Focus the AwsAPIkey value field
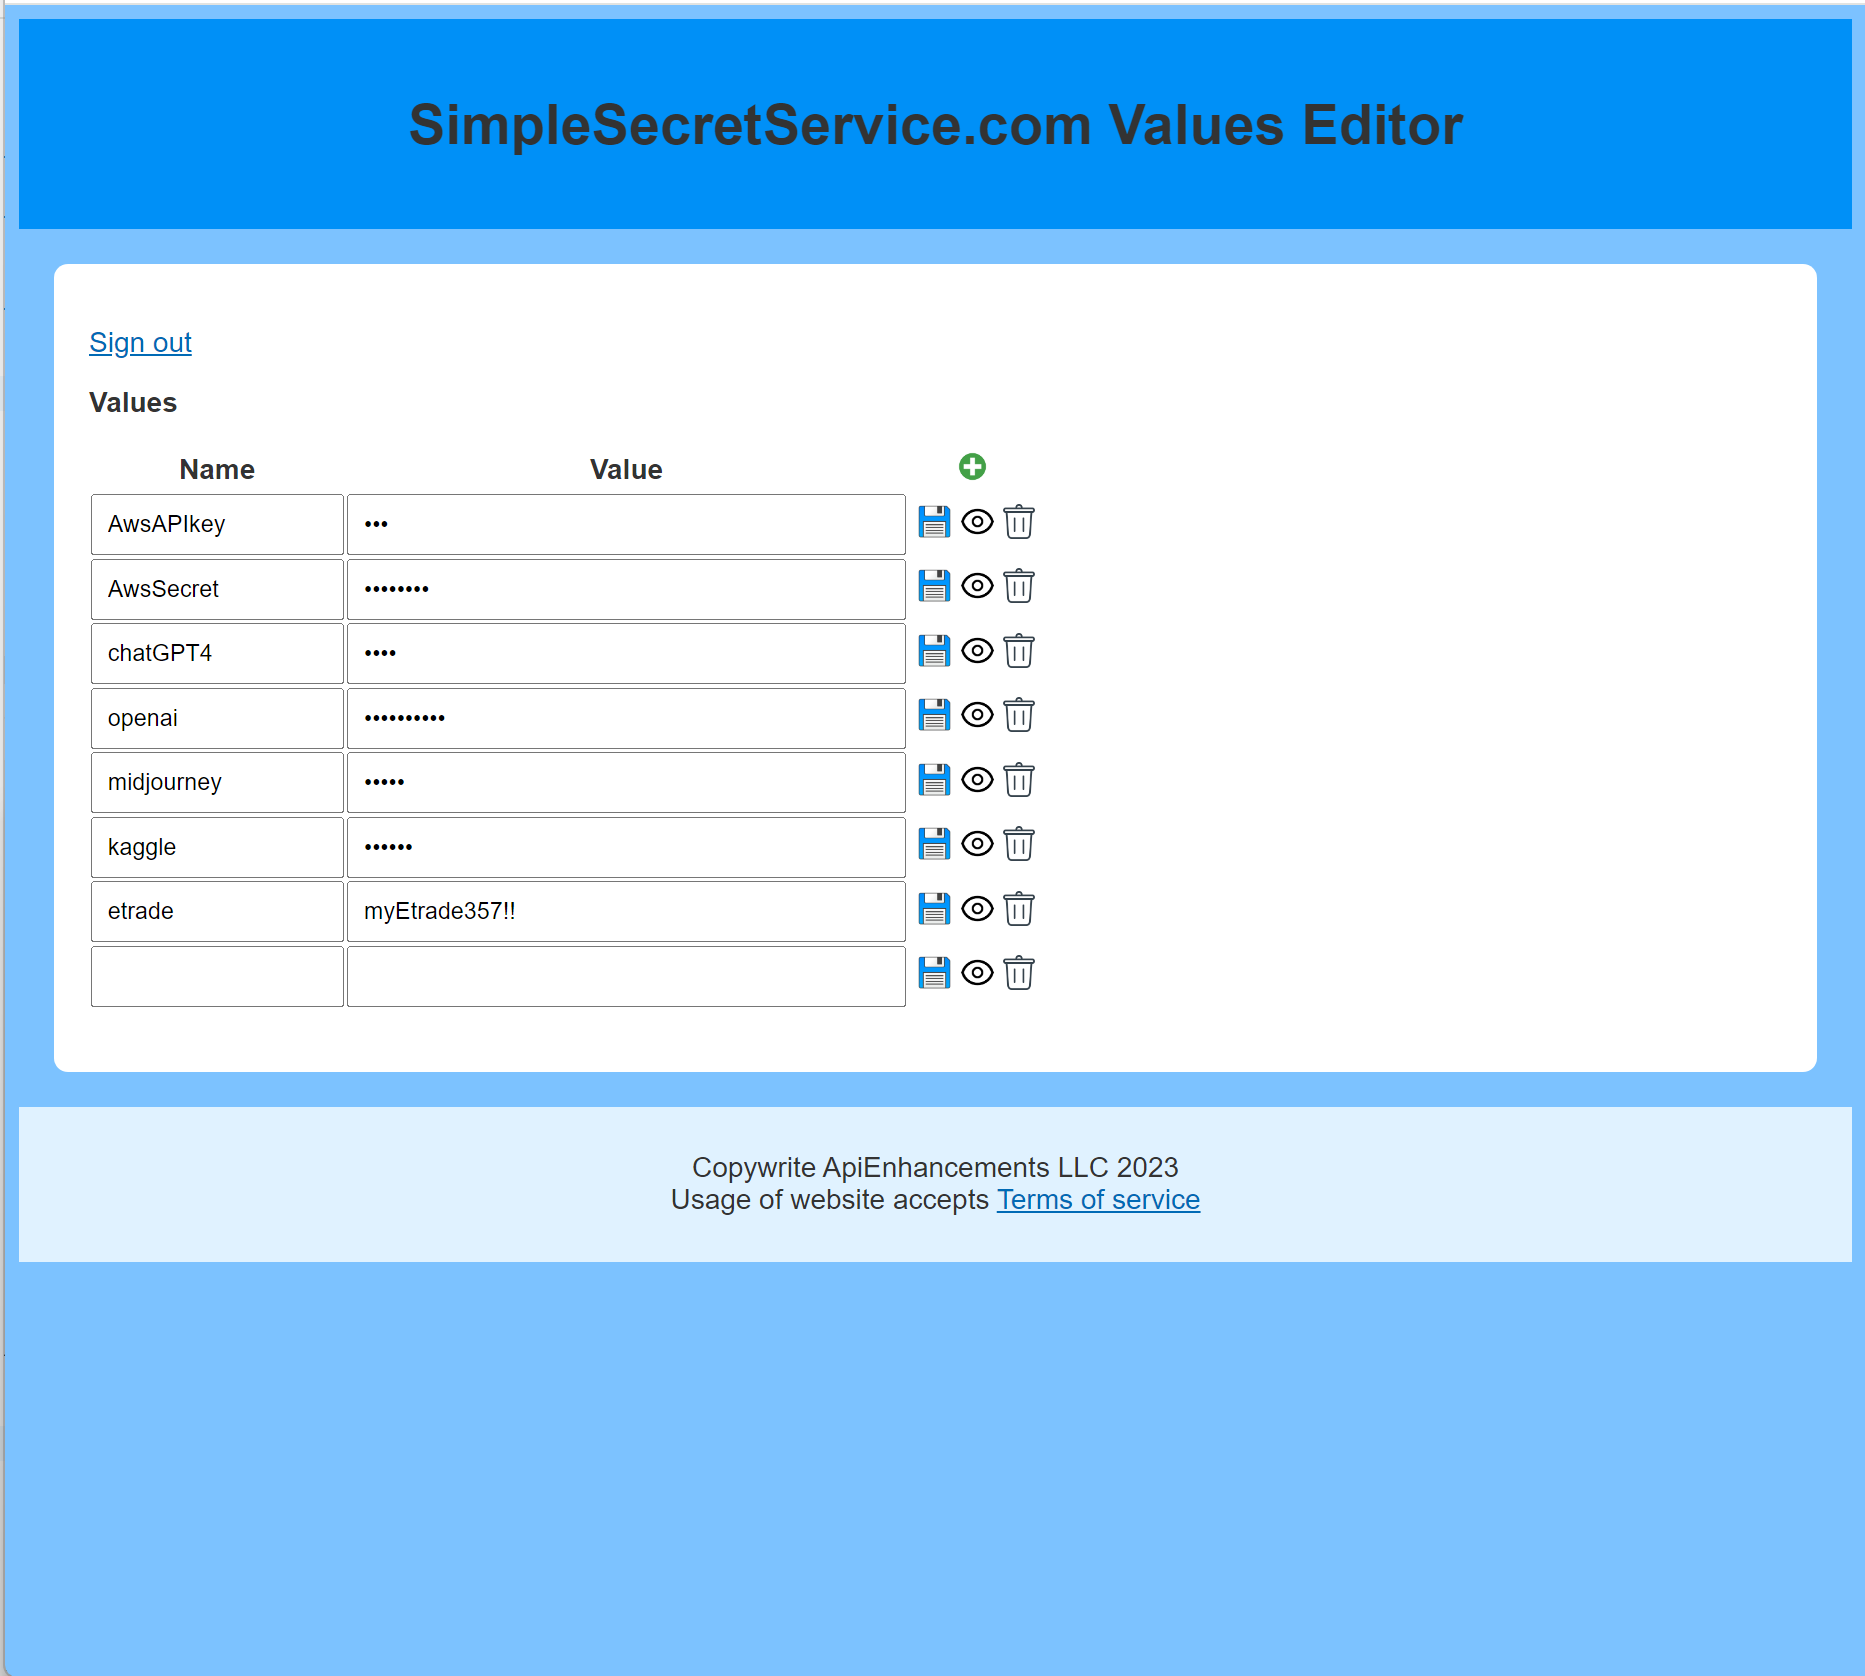 626,524
